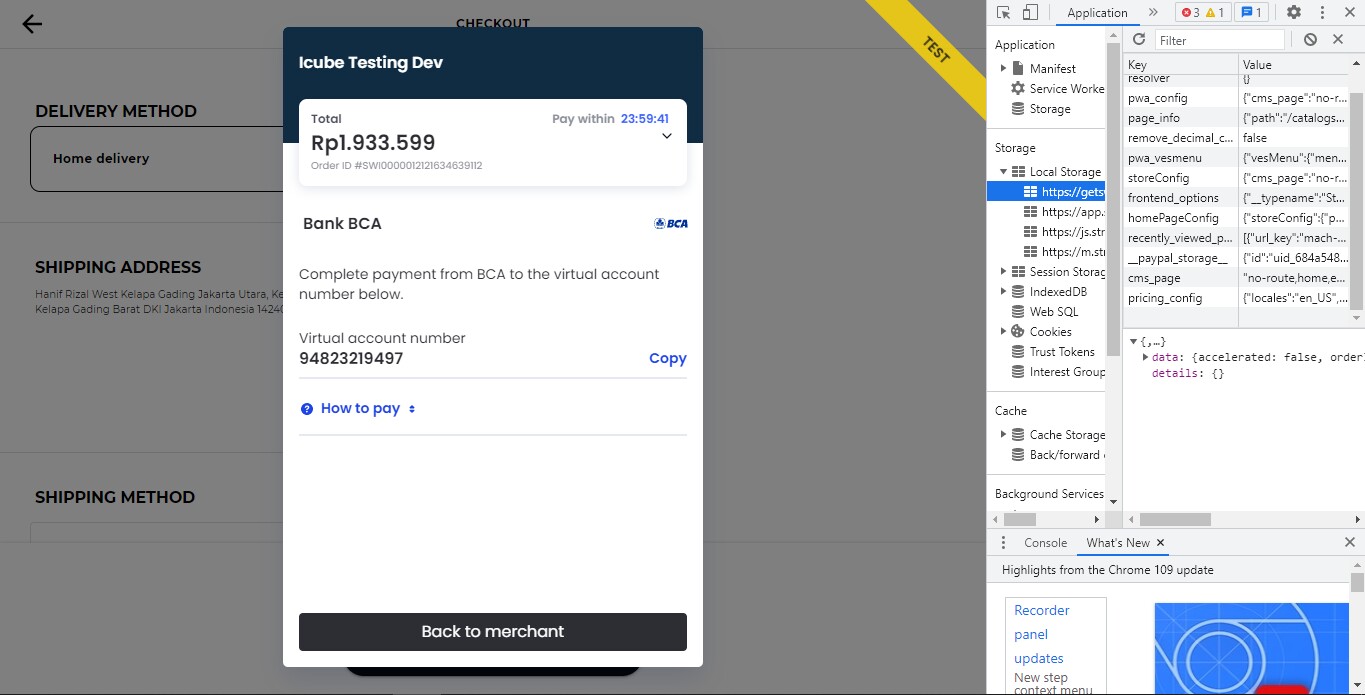
Task: Click the Key column header
Action: 1180,64
